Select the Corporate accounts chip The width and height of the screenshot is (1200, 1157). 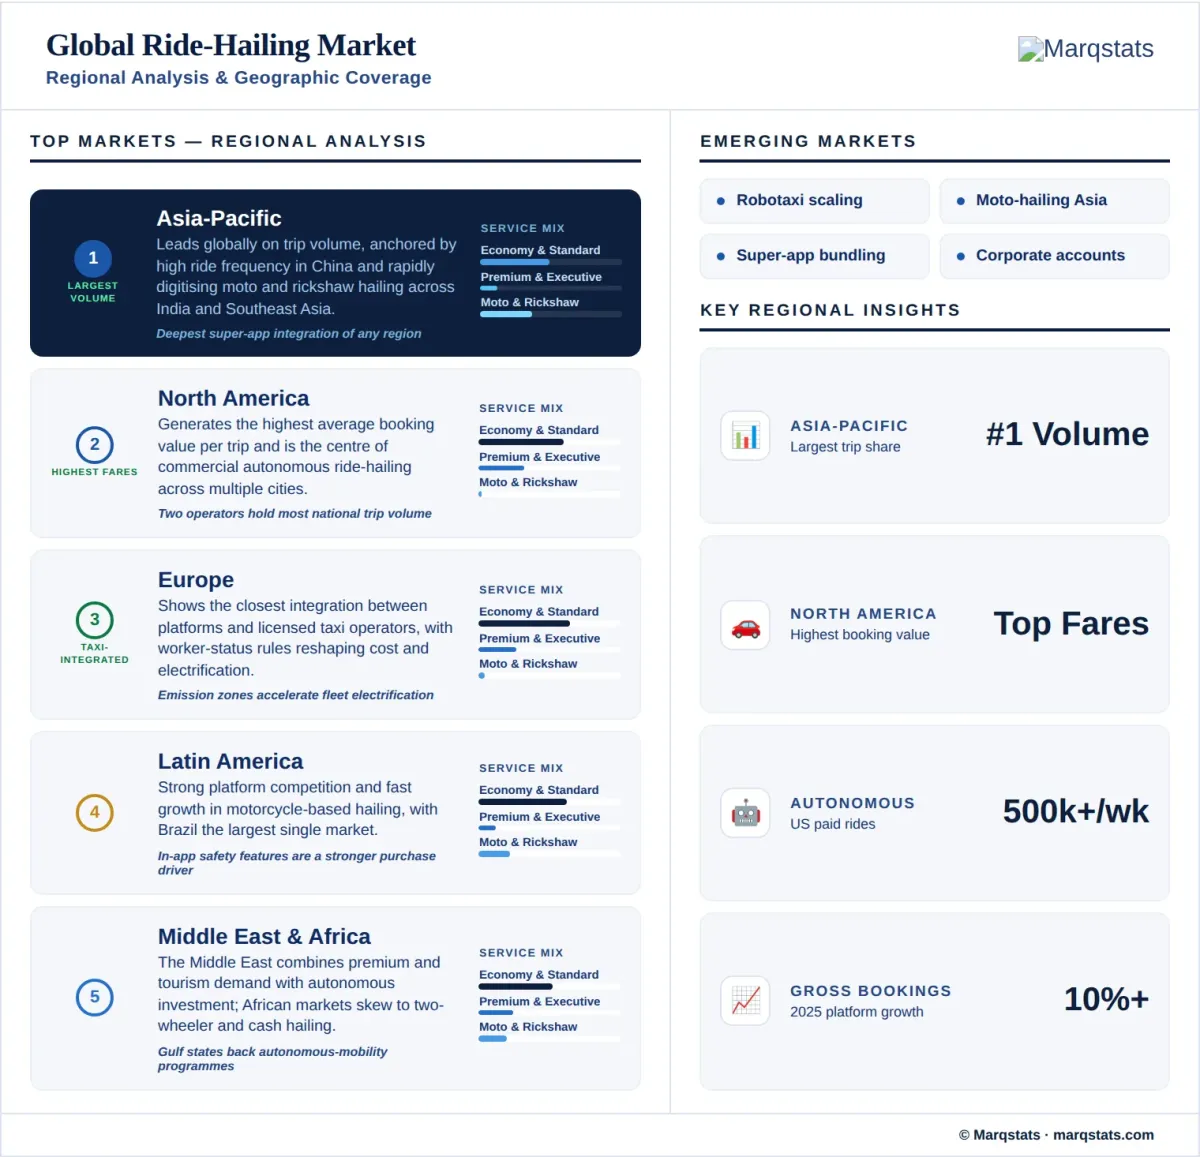tap(1054, 256)
